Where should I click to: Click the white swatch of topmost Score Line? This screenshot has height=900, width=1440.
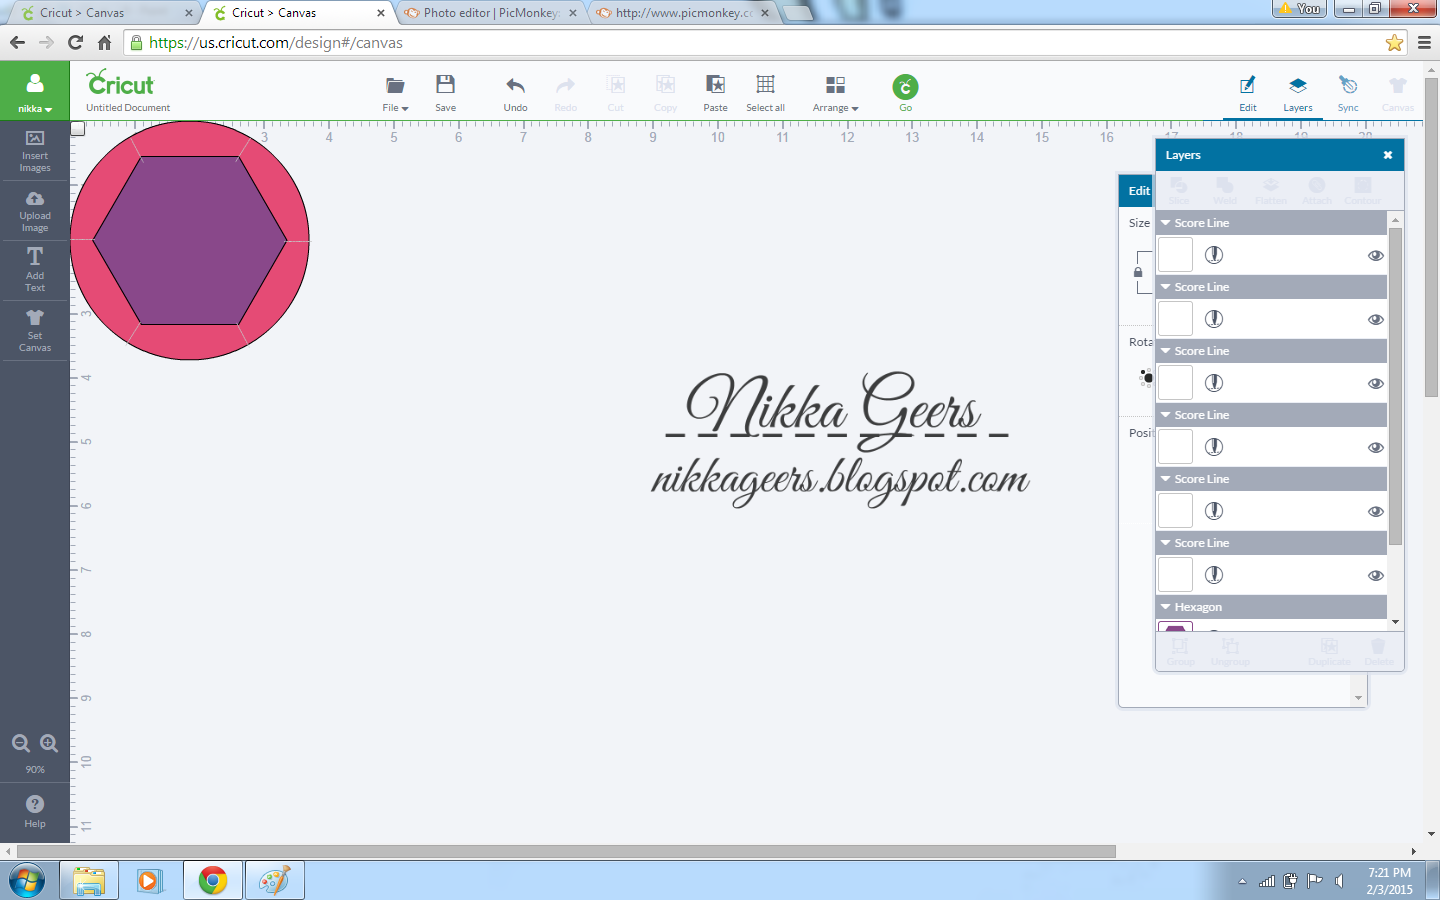pos(1175,255)
